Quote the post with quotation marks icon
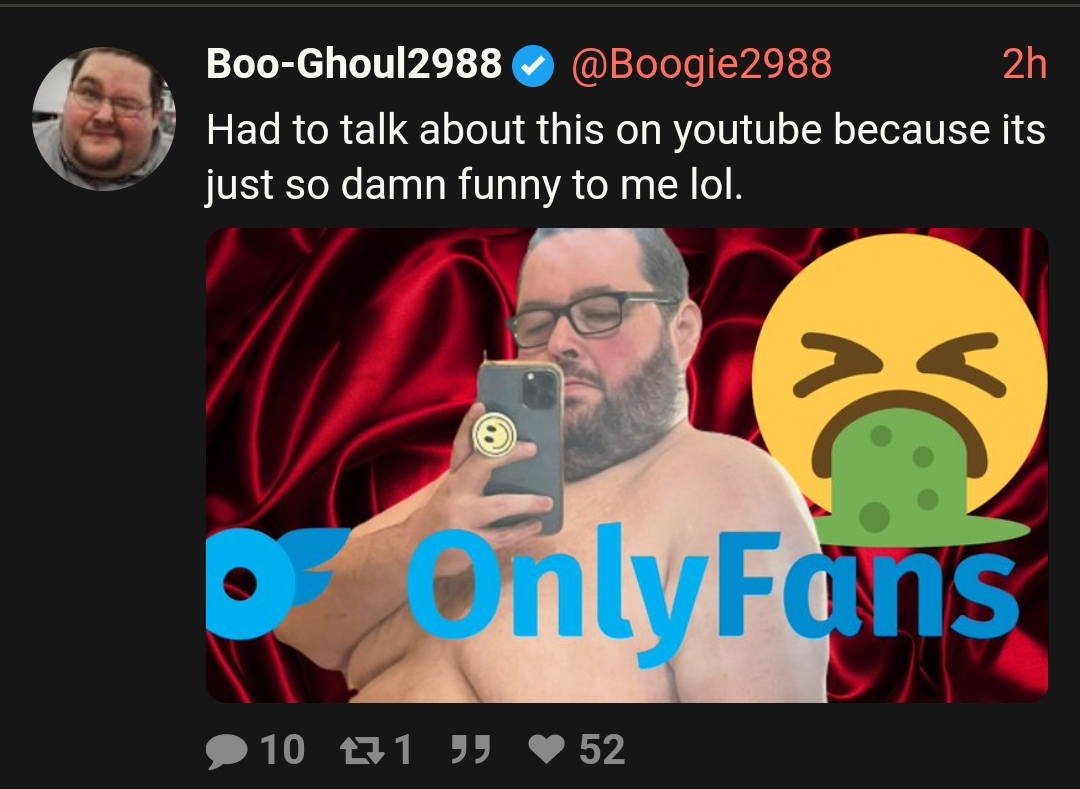The width and height of the screenshot is (1080, 789). point(470,749)
